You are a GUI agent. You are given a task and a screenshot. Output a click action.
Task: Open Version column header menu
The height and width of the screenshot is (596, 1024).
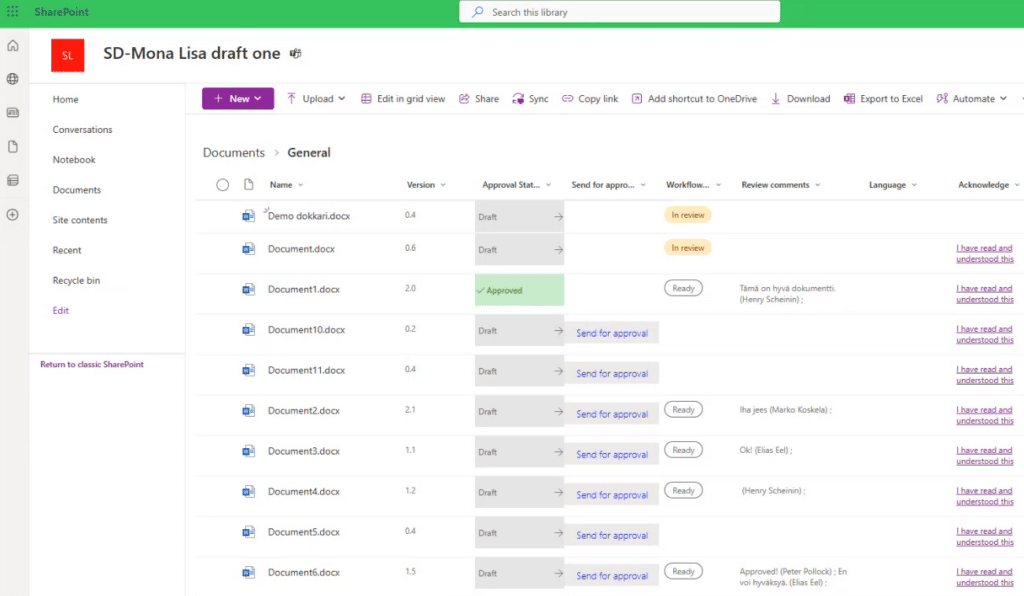tap(426, 185)
